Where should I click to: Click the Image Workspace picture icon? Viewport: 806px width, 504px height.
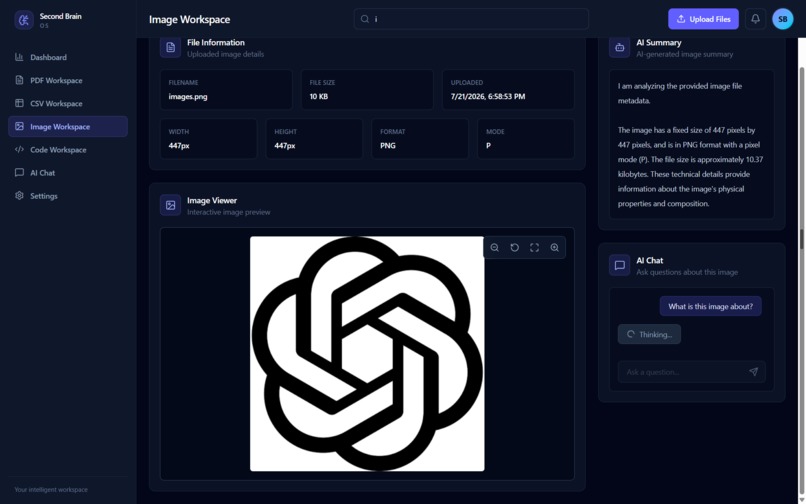coord(19,127)
